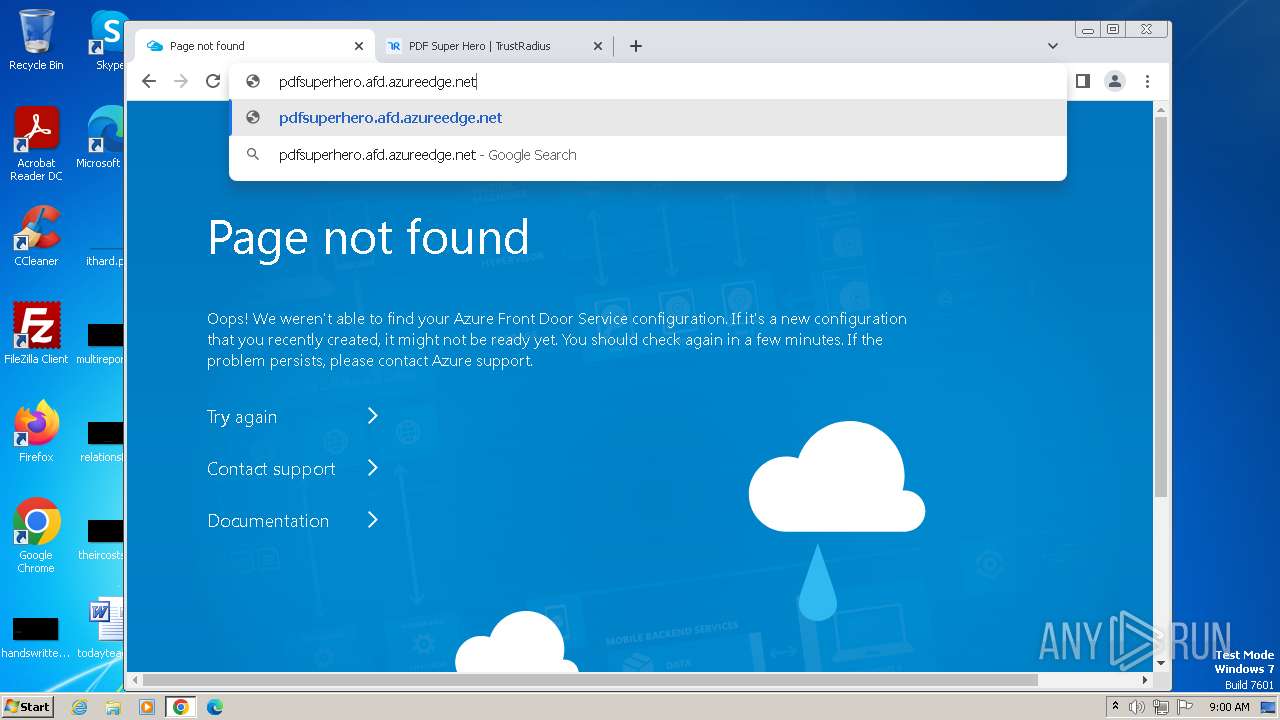Screen dimensions: 1280x720
Task: Open the Chrome profile avatar icon
Action: pos(1114,81)
